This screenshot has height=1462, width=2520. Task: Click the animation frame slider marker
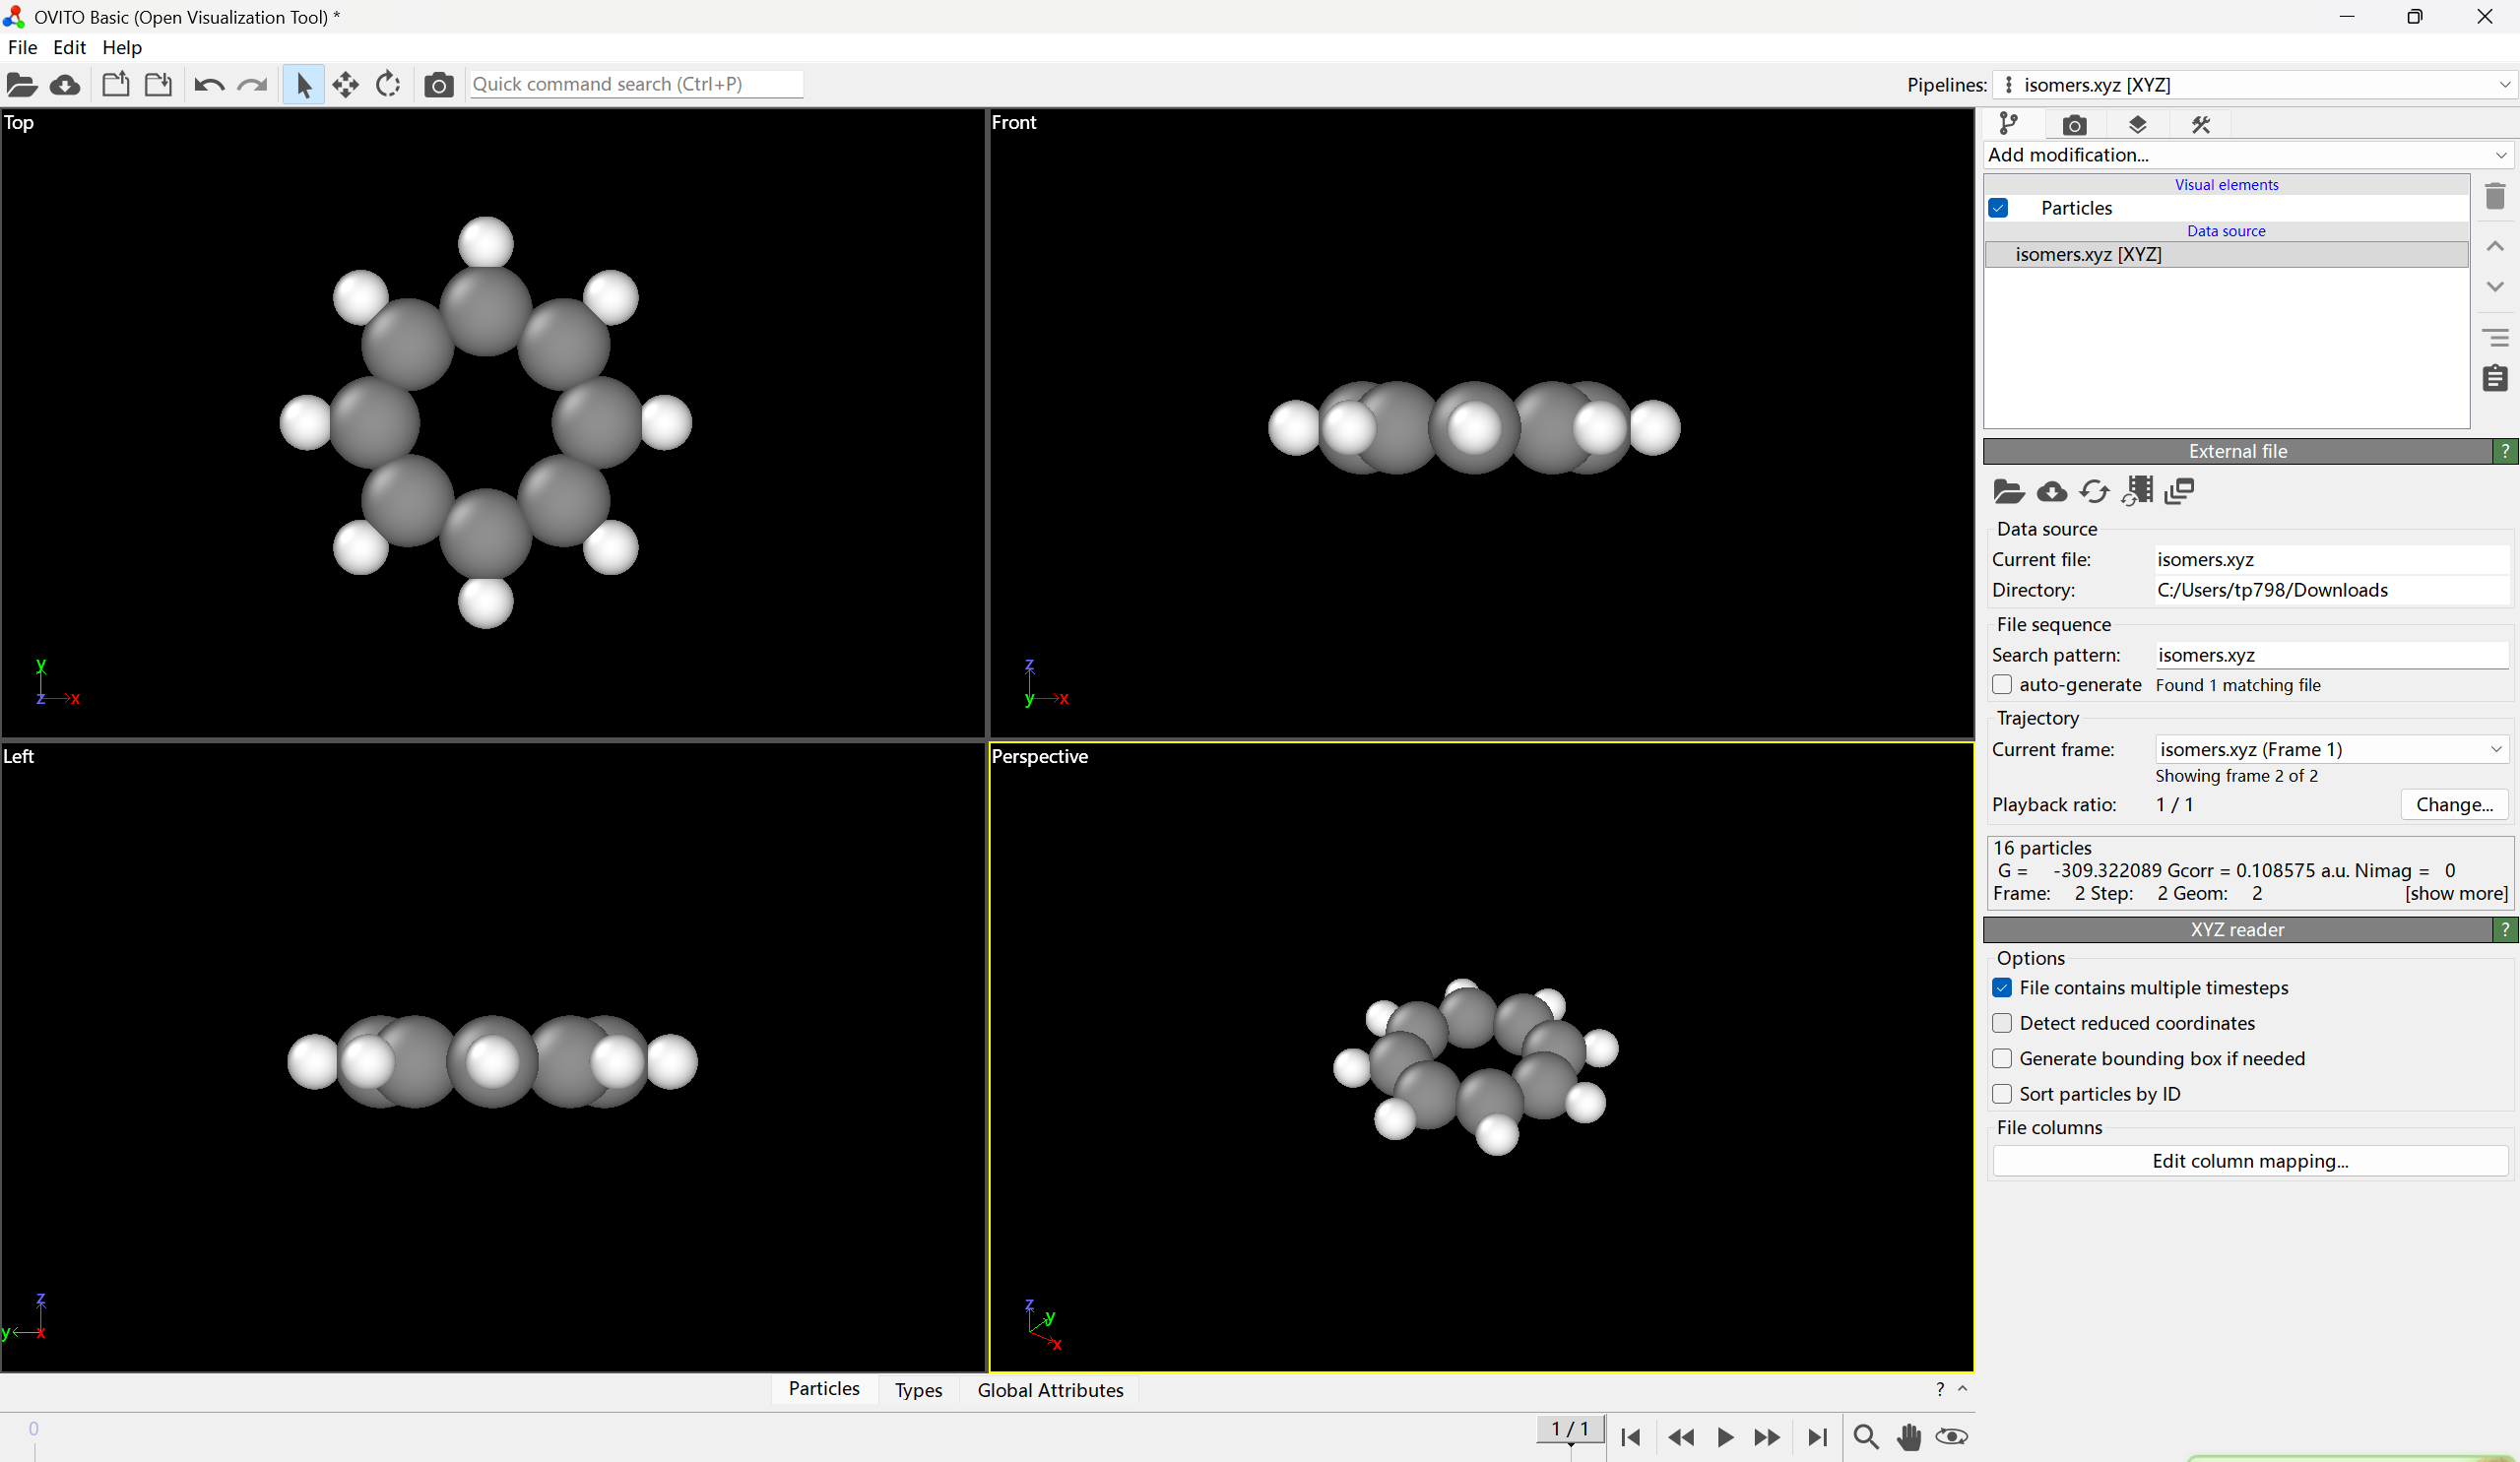click(x=1570, y=1430)
